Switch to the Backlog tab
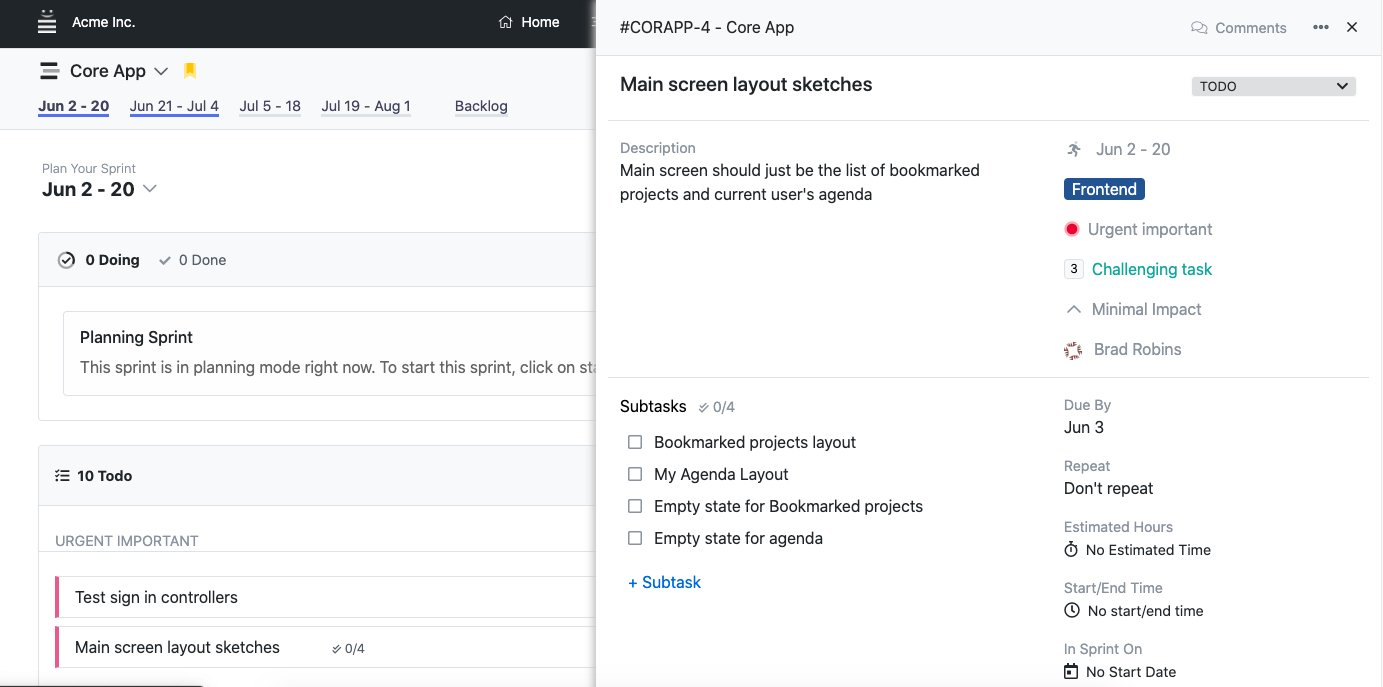 click(481, 106)
